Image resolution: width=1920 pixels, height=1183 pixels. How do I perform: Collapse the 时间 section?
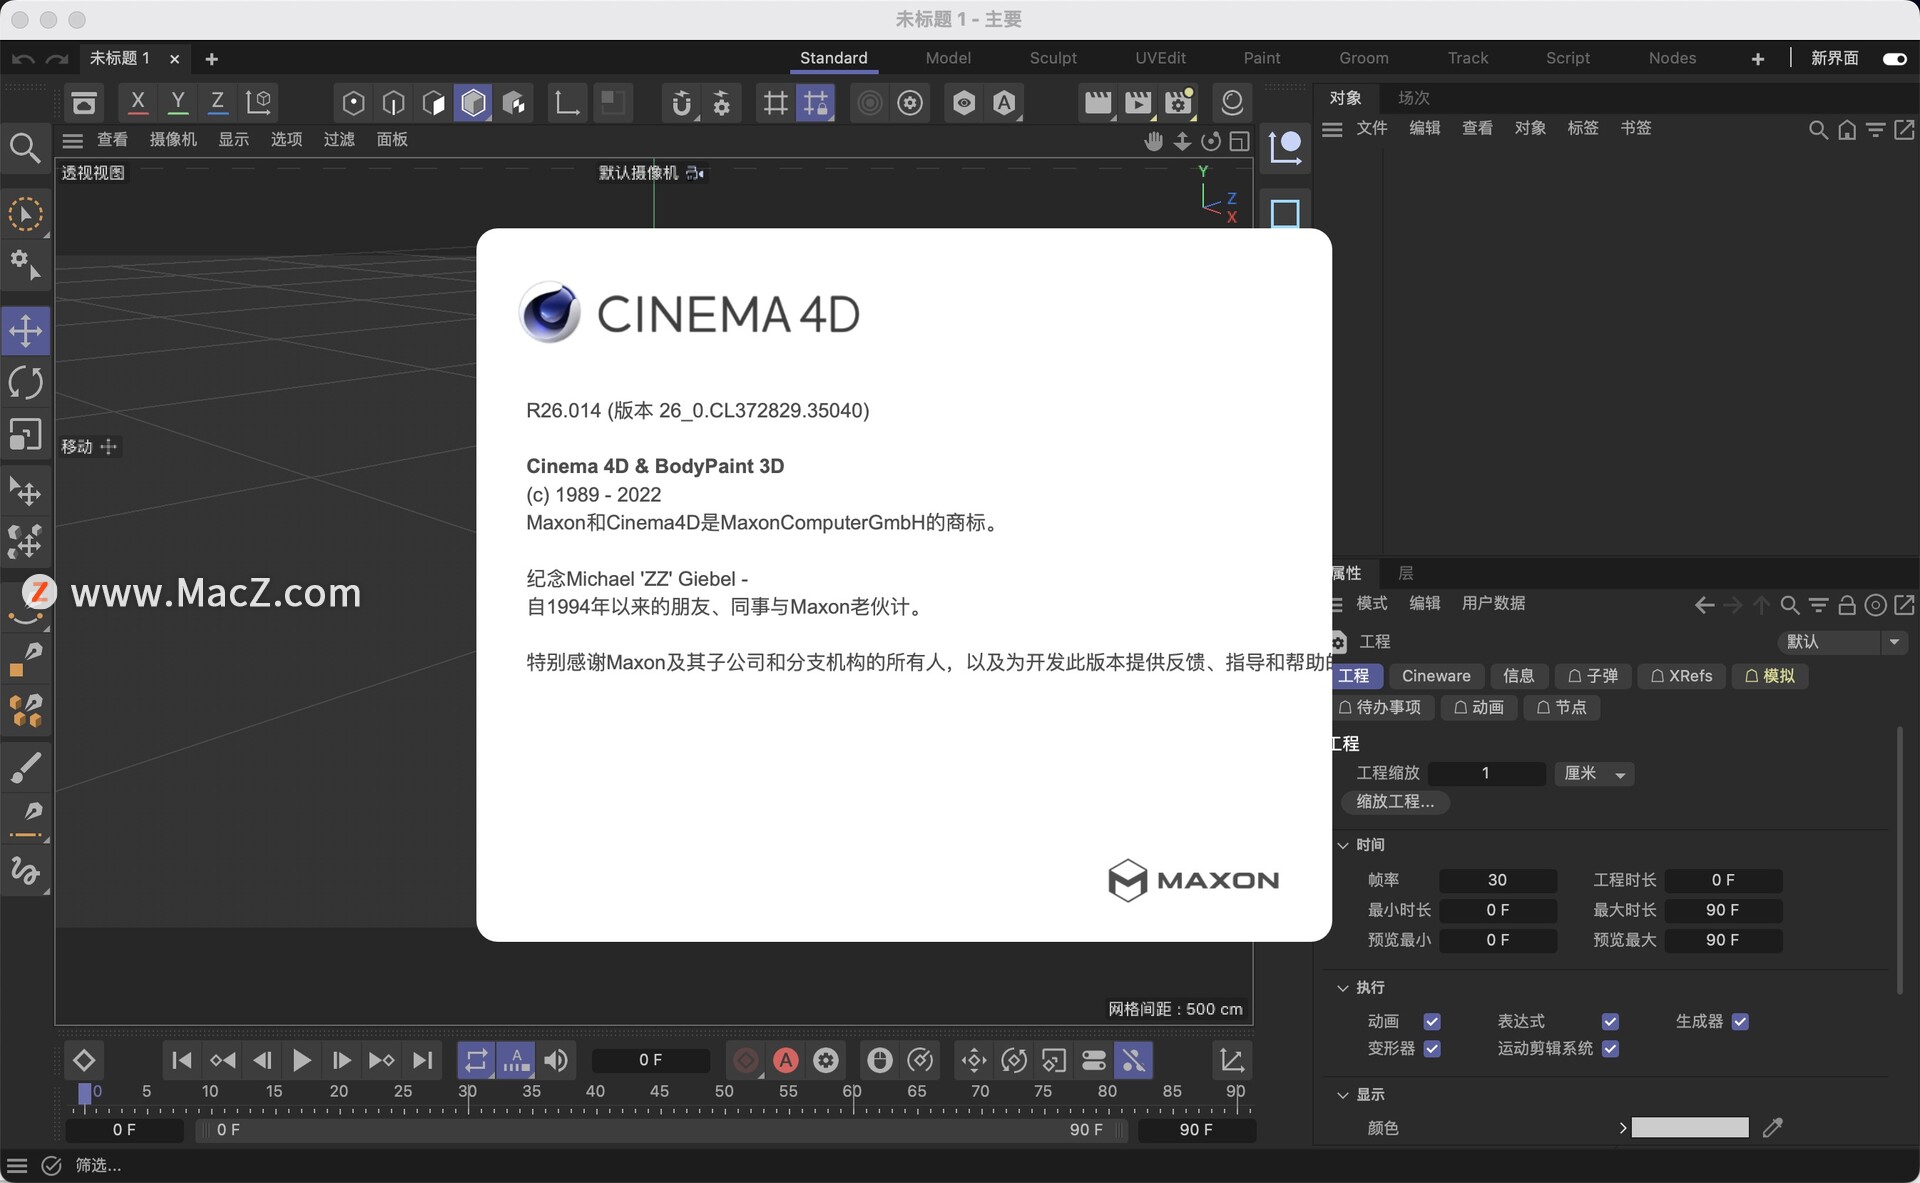click(1343, 845)
